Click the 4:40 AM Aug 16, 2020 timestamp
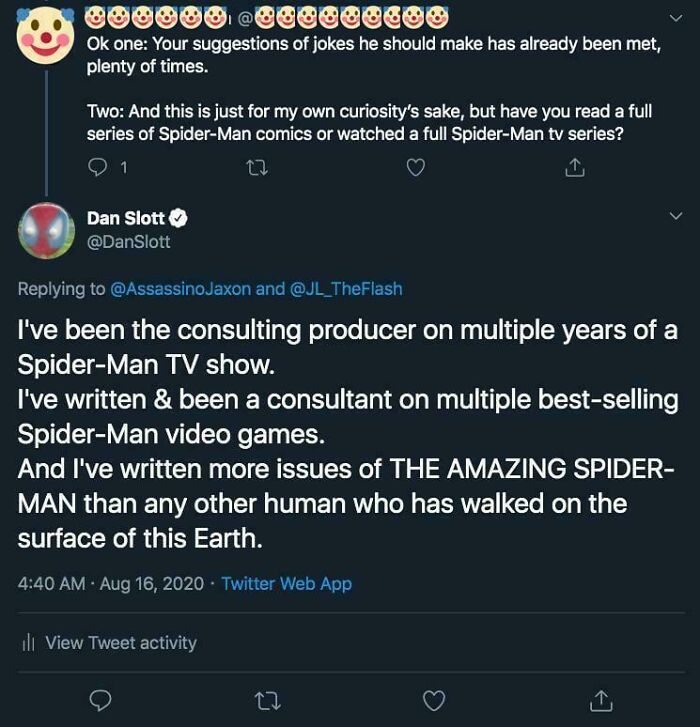The height and width of the screenshot is (727, 700). coord(110,583)
